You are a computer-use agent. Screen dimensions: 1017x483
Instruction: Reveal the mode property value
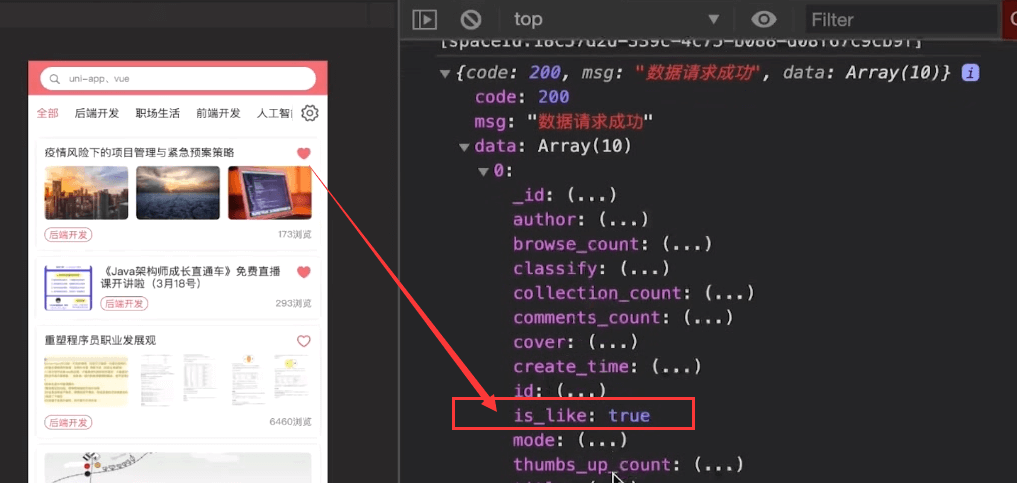click(601, 441)
